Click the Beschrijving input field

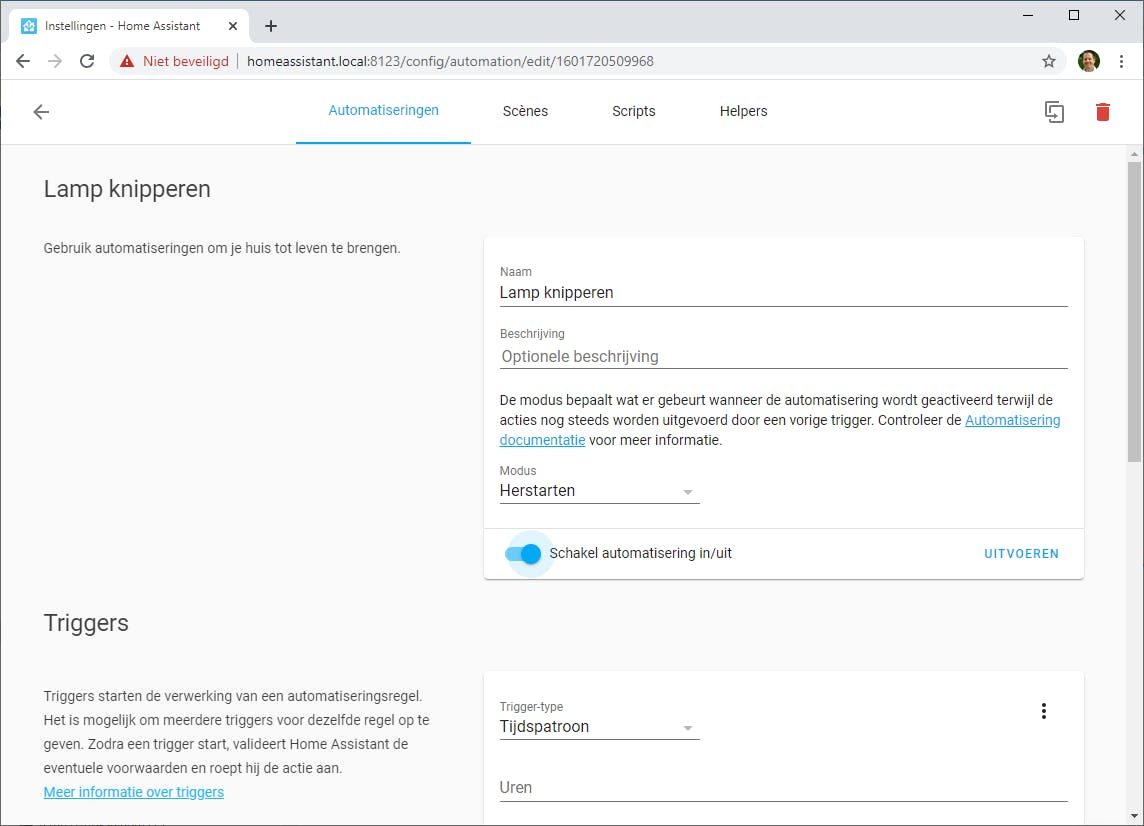point(783,356)
